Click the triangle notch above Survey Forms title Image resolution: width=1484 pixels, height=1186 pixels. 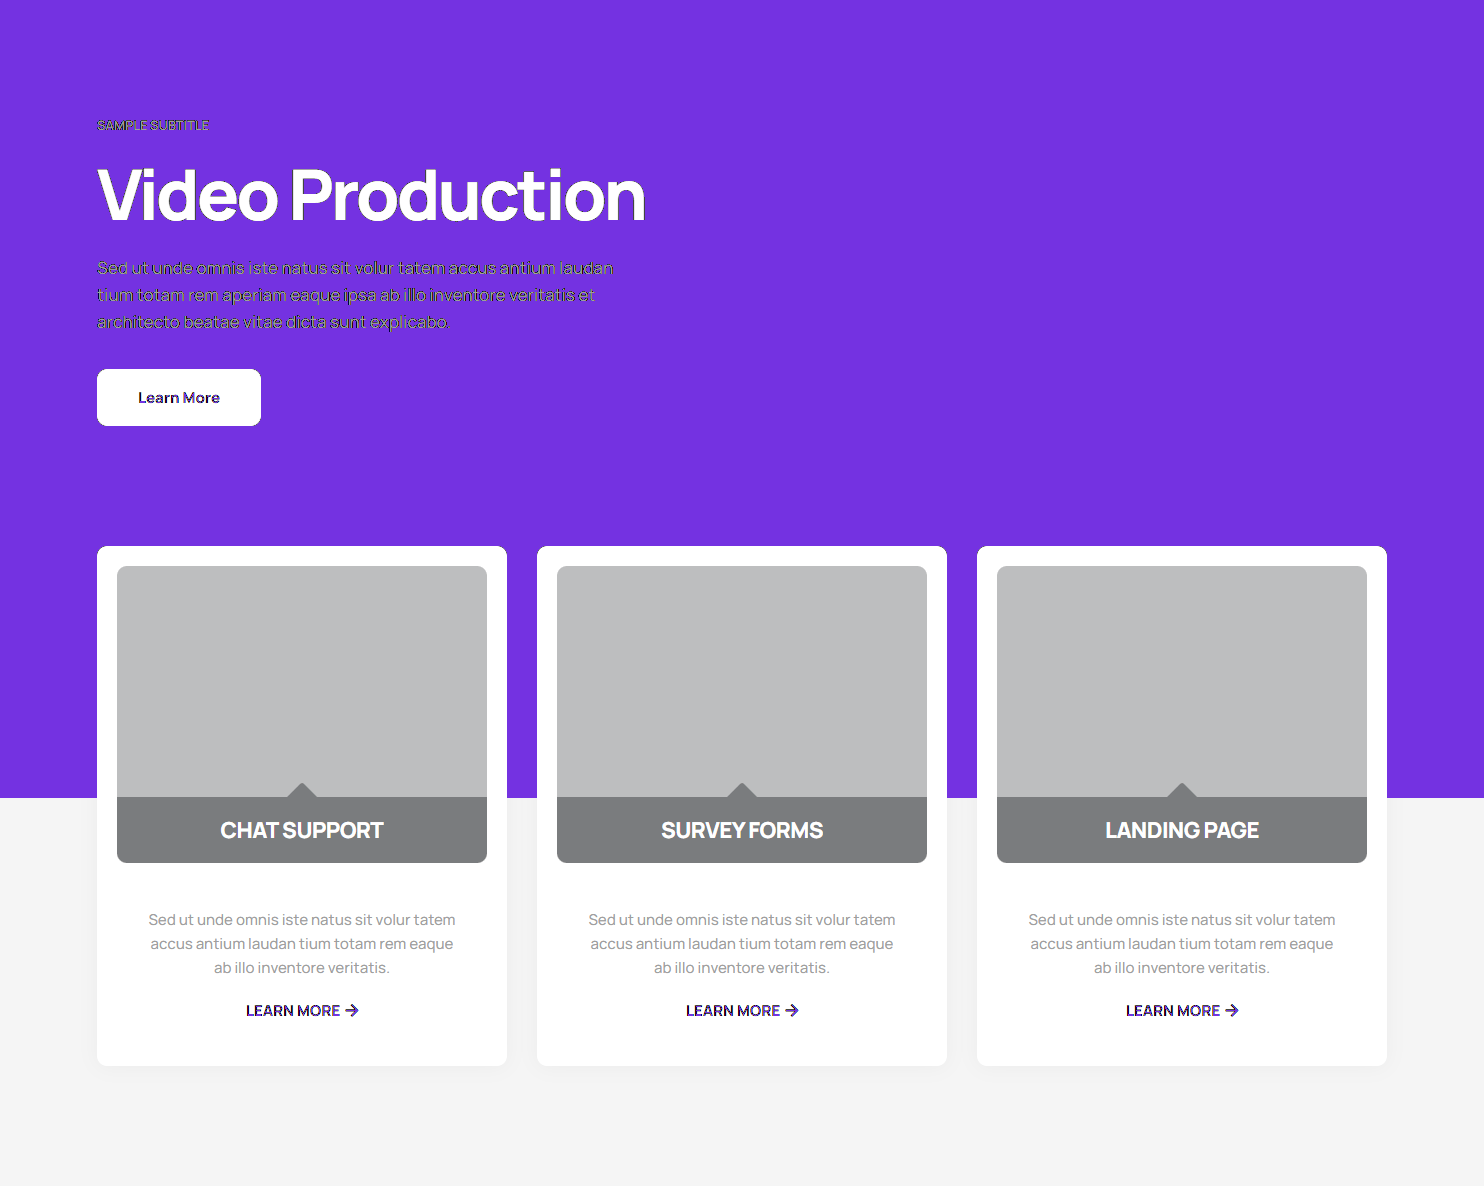[x=742, y=791]
